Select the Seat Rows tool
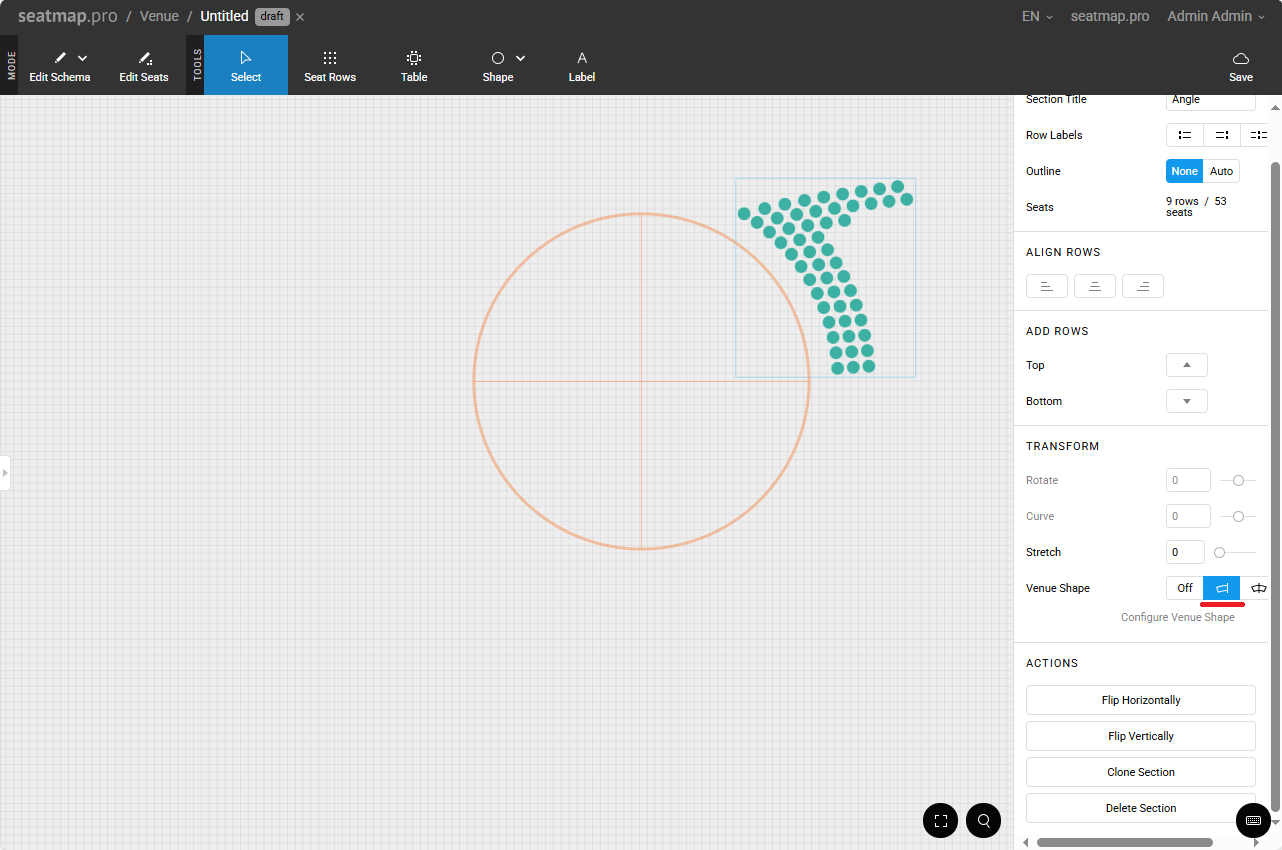Viewport: 1282px width, 850px height. coord(329,66)
